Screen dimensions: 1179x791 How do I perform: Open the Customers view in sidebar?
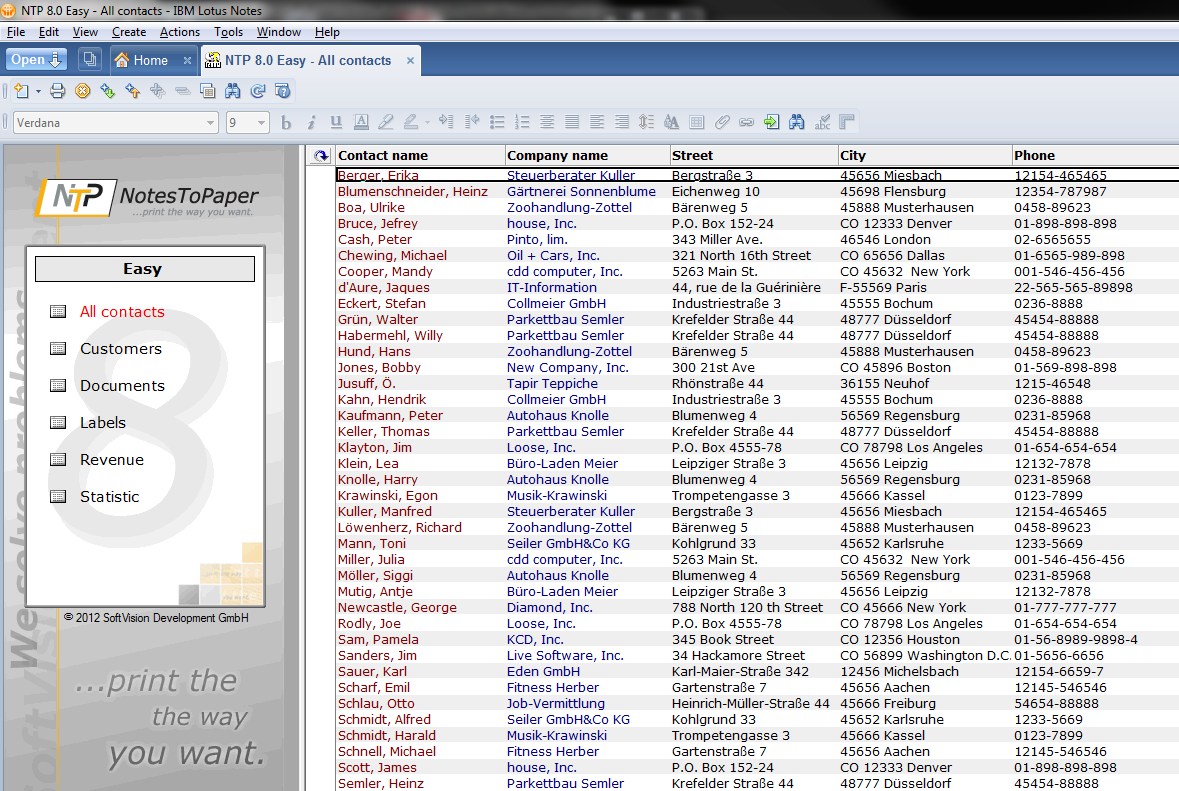tap(120, 349)
